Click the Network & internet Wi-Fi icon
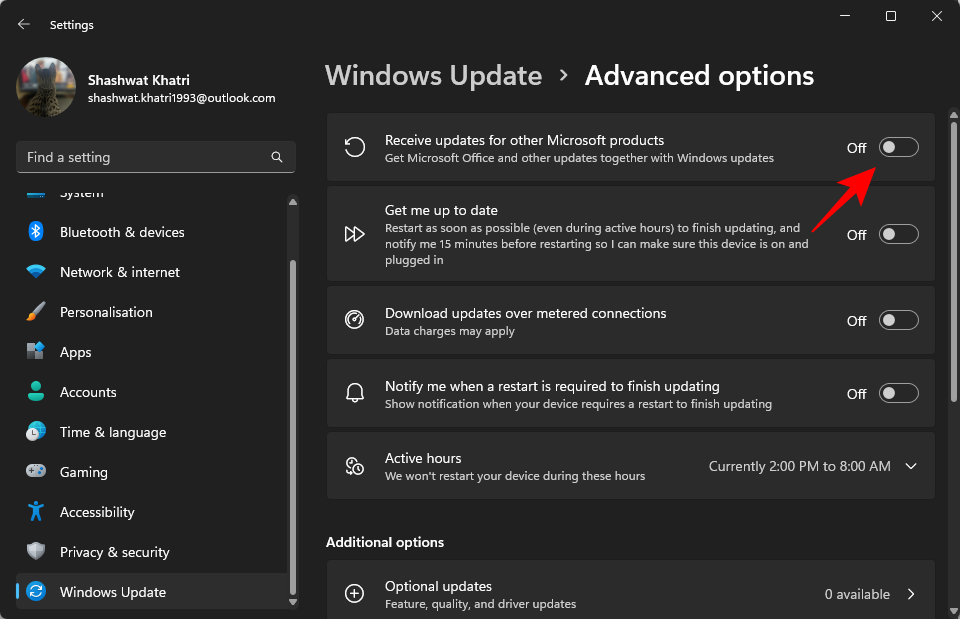 (x=36, y=272)
